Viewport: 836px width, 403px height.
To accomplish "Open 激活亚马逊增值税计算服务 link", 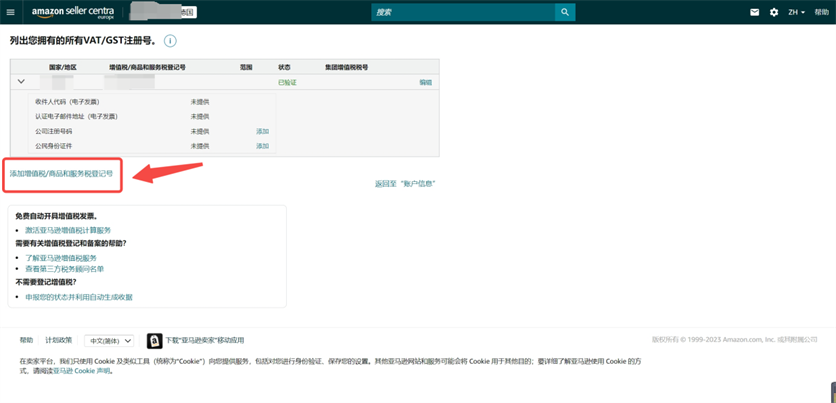I will [68, 230].
